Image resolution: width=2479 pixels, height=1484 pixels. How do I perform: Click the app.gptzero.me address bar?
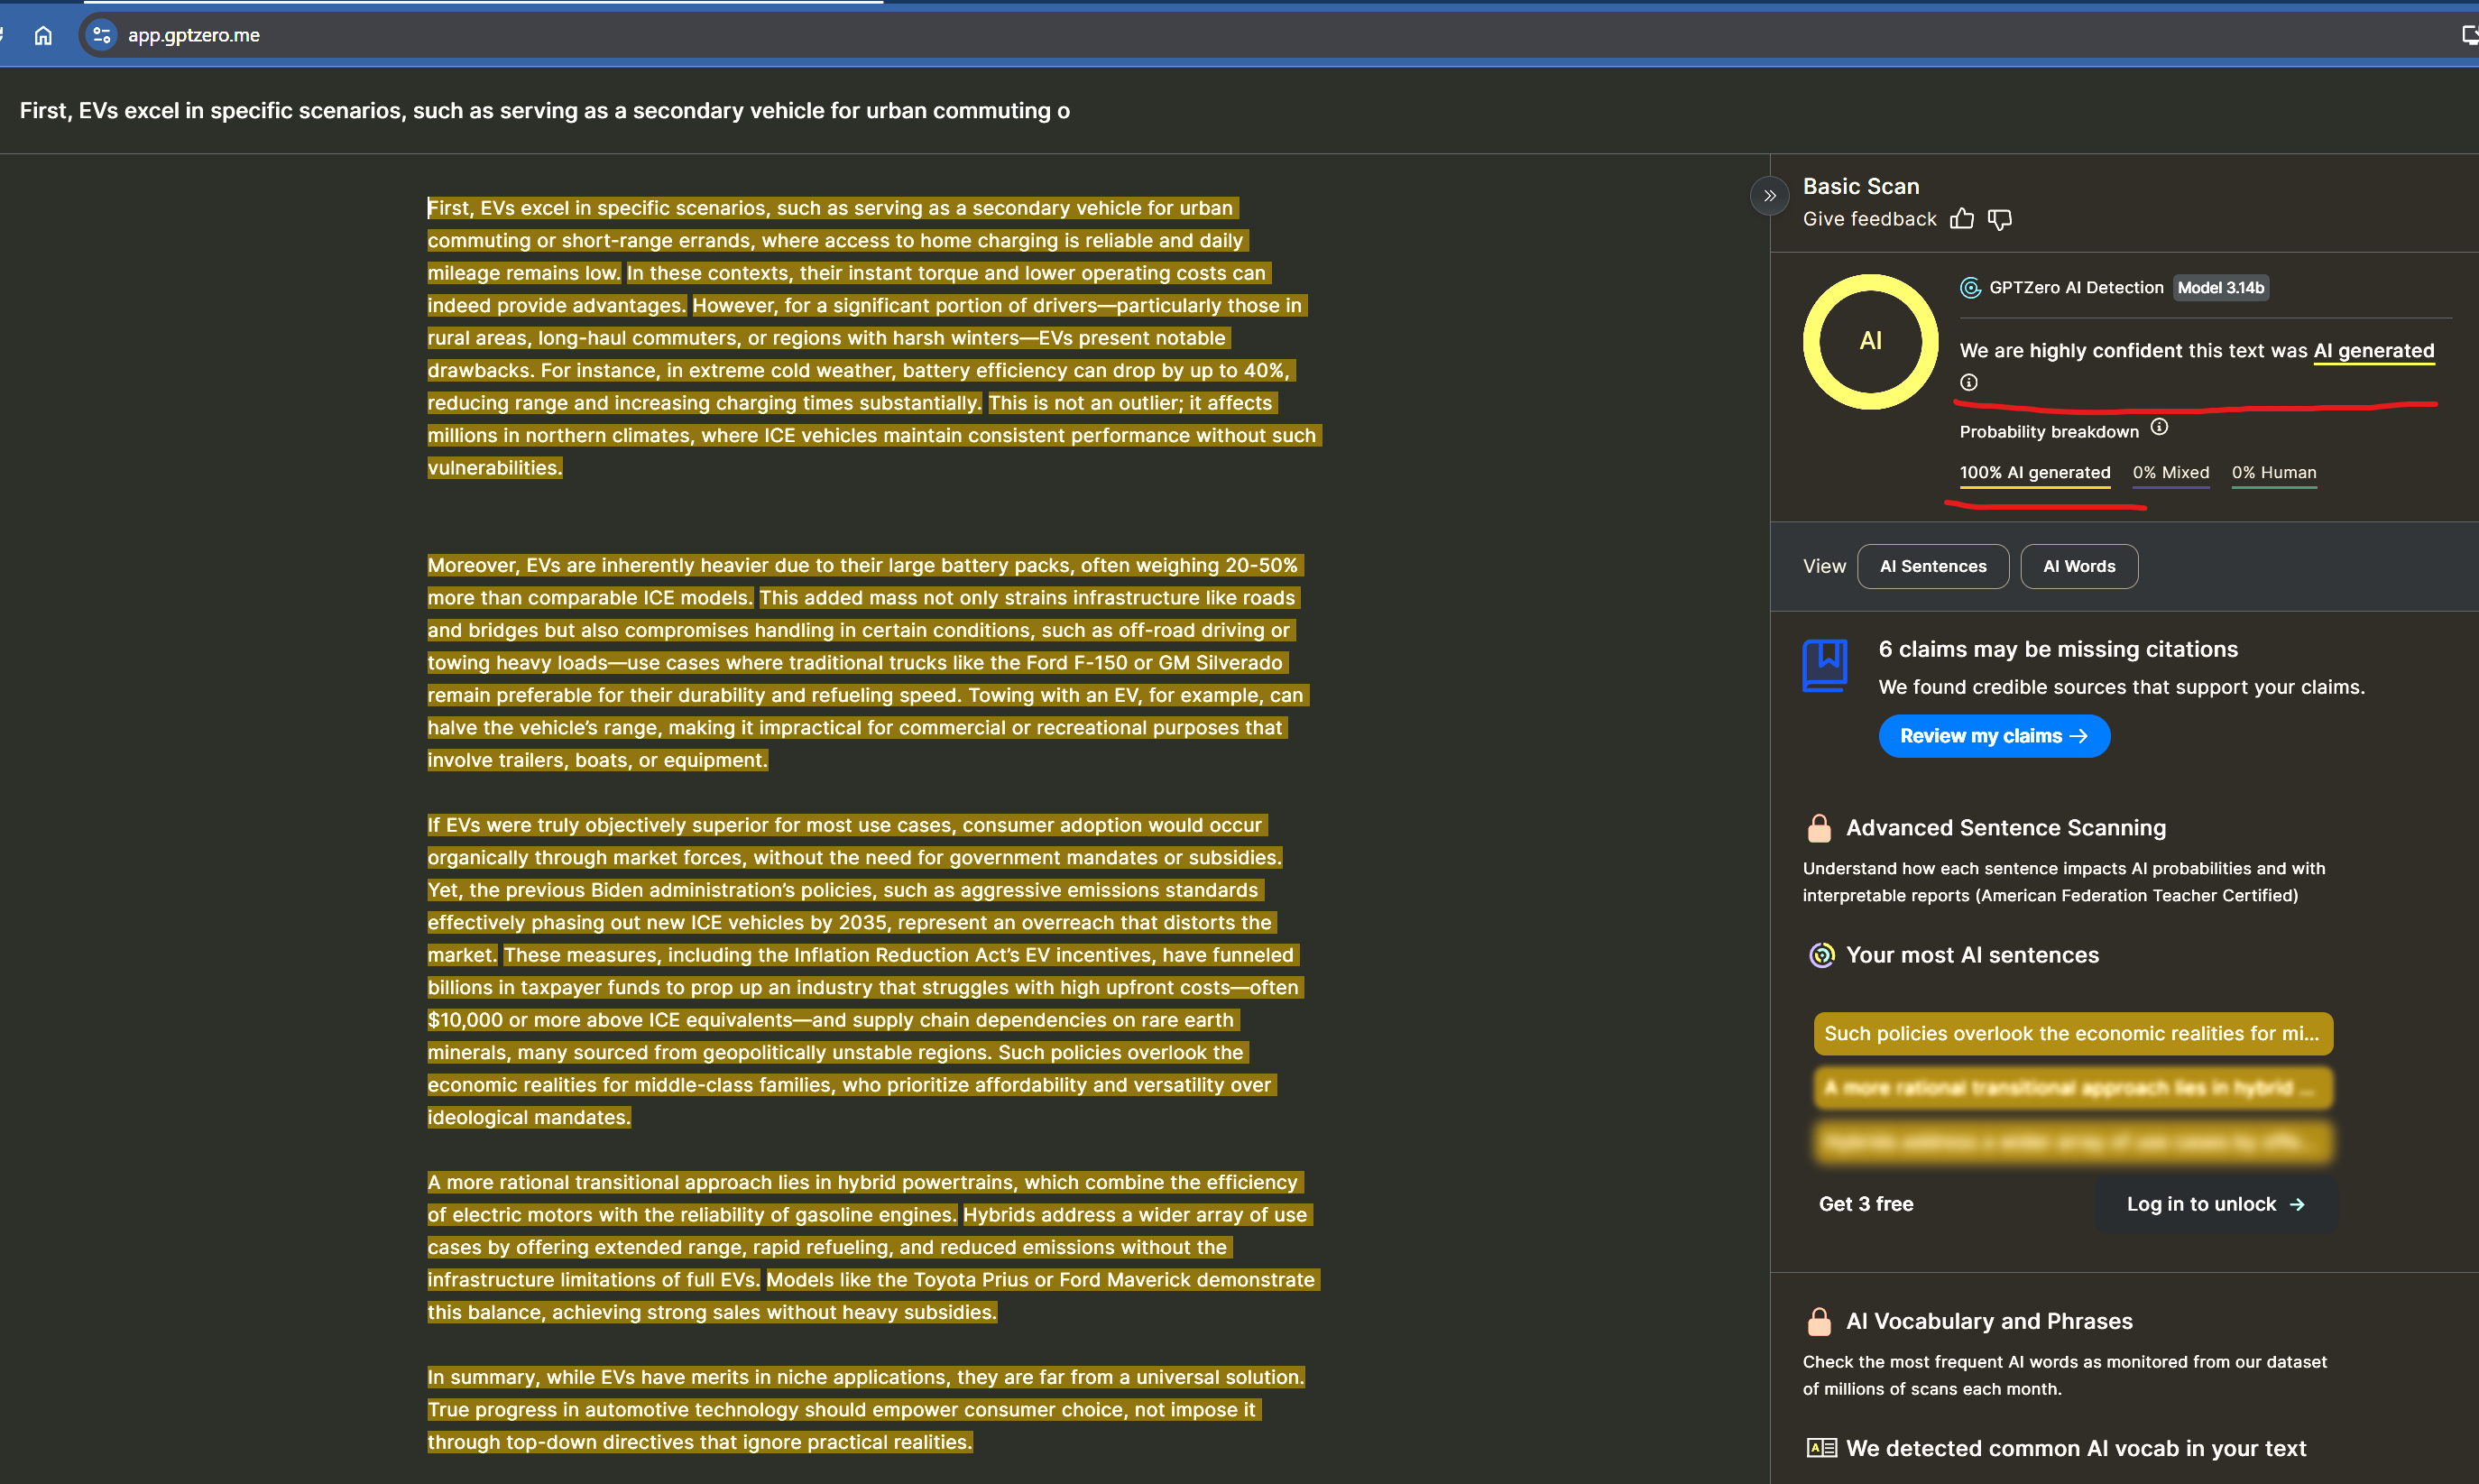click(193, 35)
